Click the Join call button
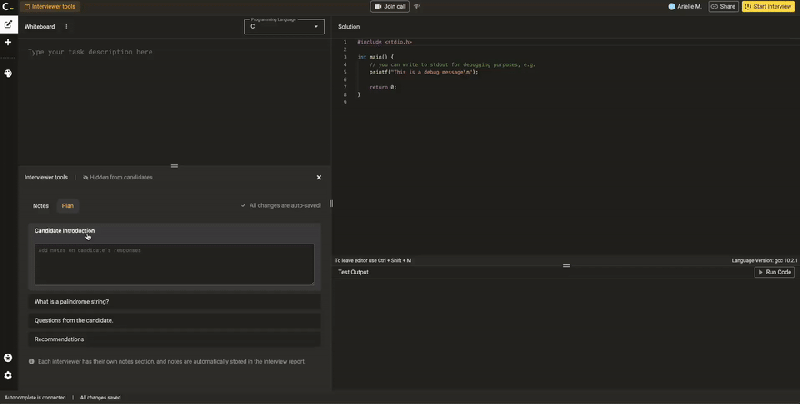Screen dimensions: 800x404 pos(390,7)
